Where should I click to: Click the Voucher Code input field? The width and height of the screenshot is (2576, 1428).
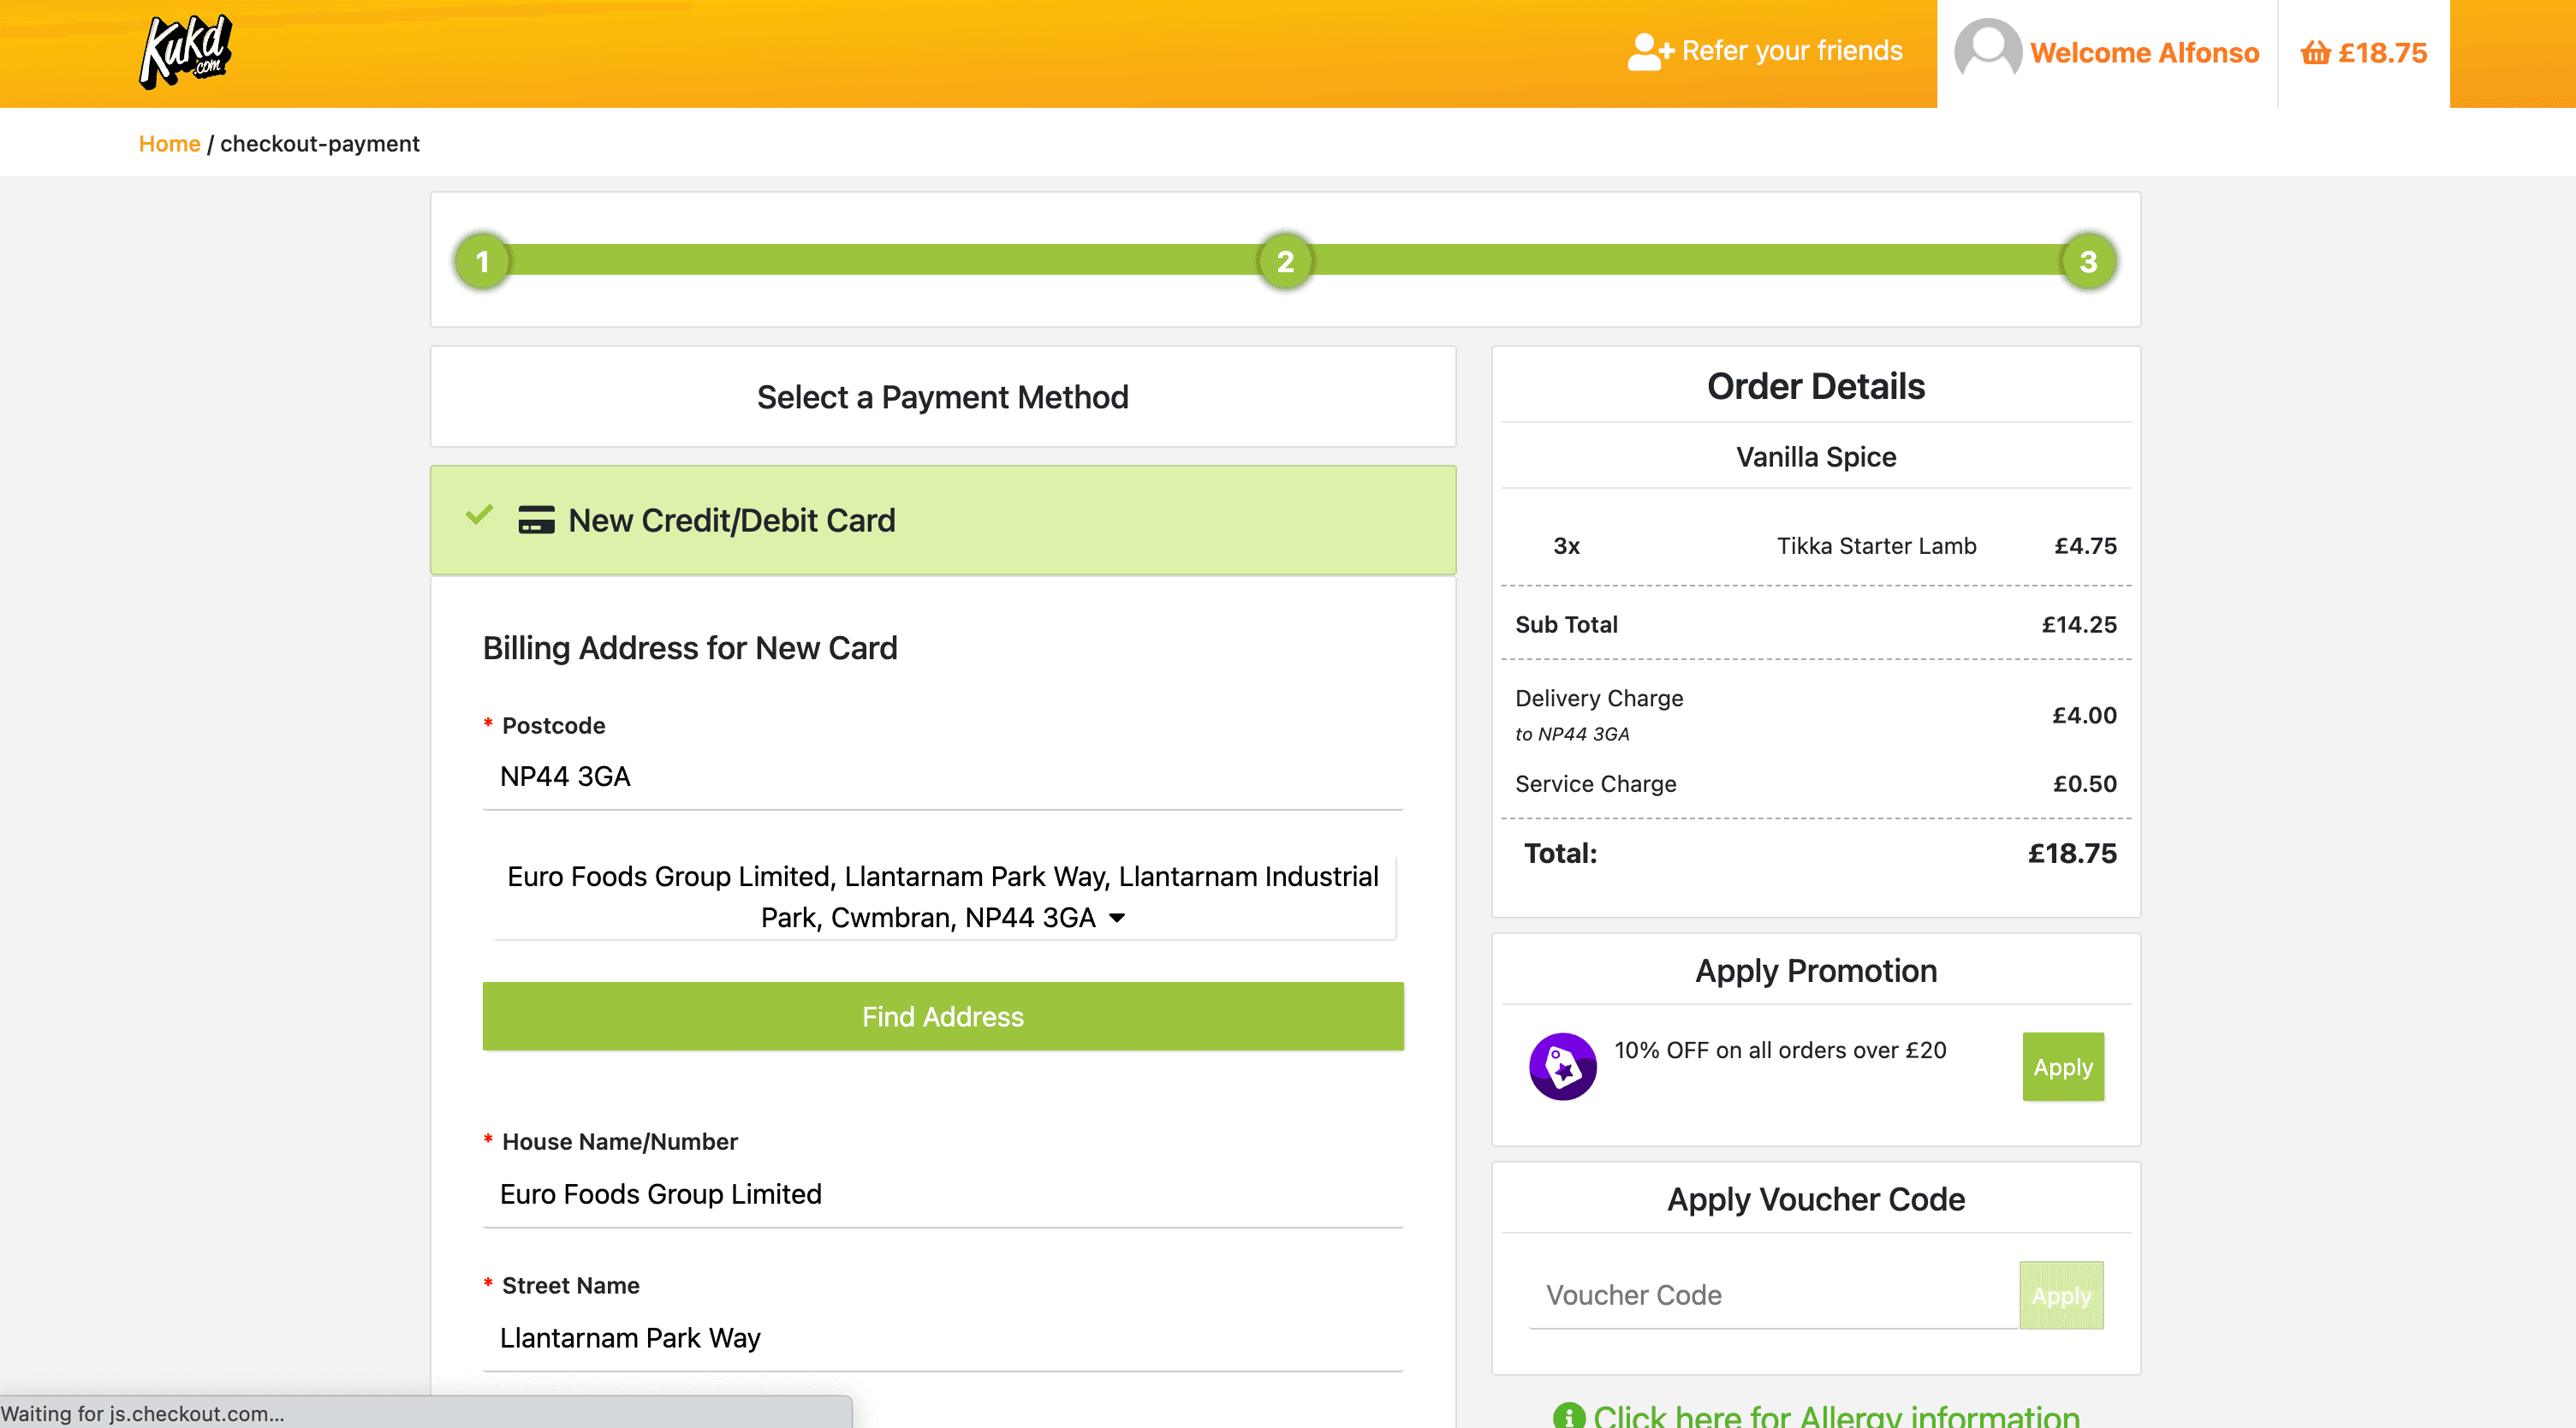[1773, 1295]
